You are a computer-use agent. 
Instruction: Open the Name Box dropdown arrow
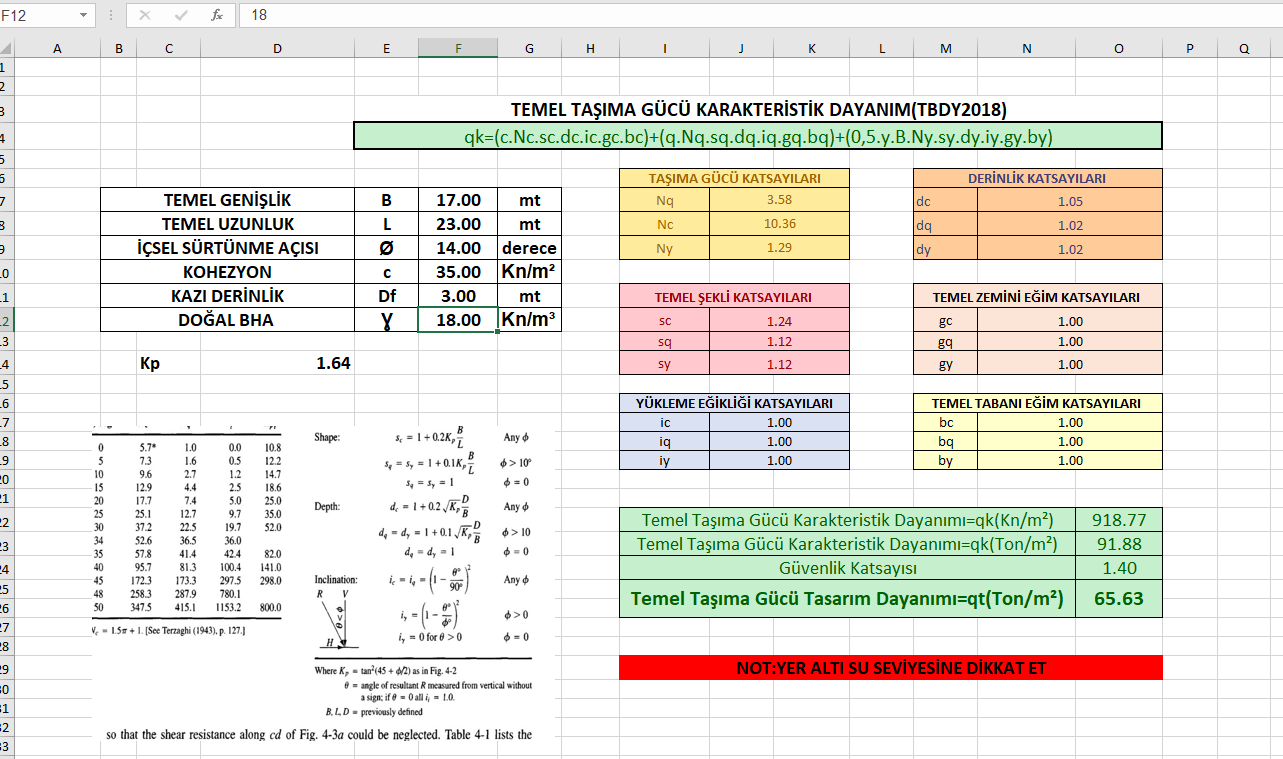tap(83, 15)
